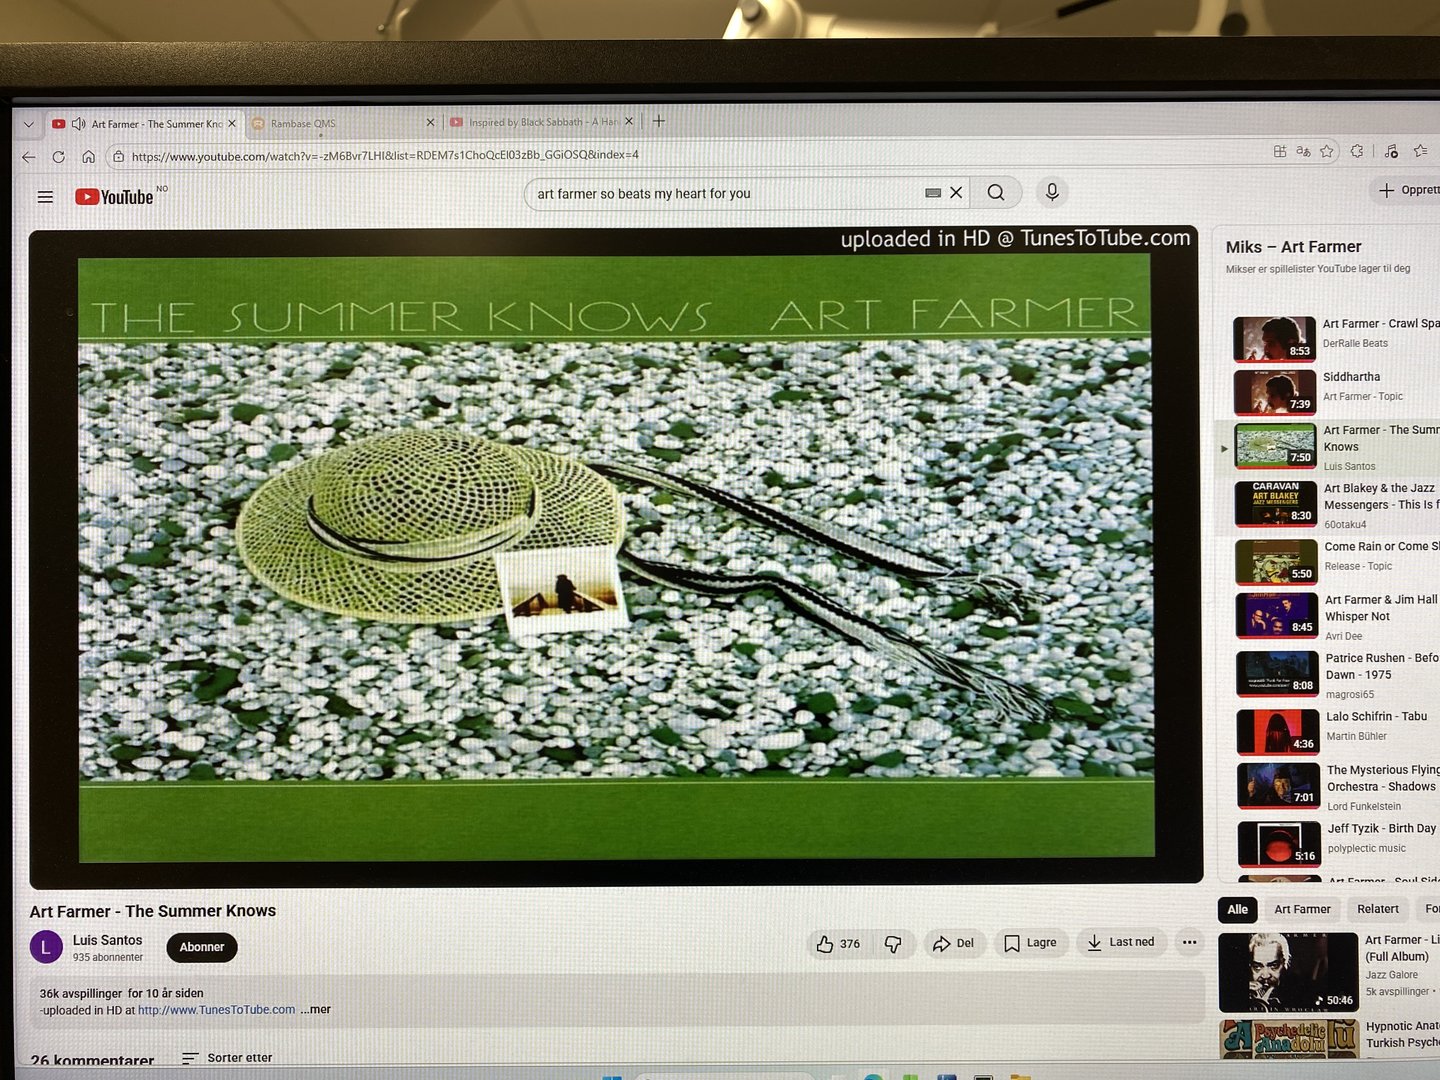1440x1080 pixels.
Task: Start voice search with microphone icon
Action: tap(1052, 192)
